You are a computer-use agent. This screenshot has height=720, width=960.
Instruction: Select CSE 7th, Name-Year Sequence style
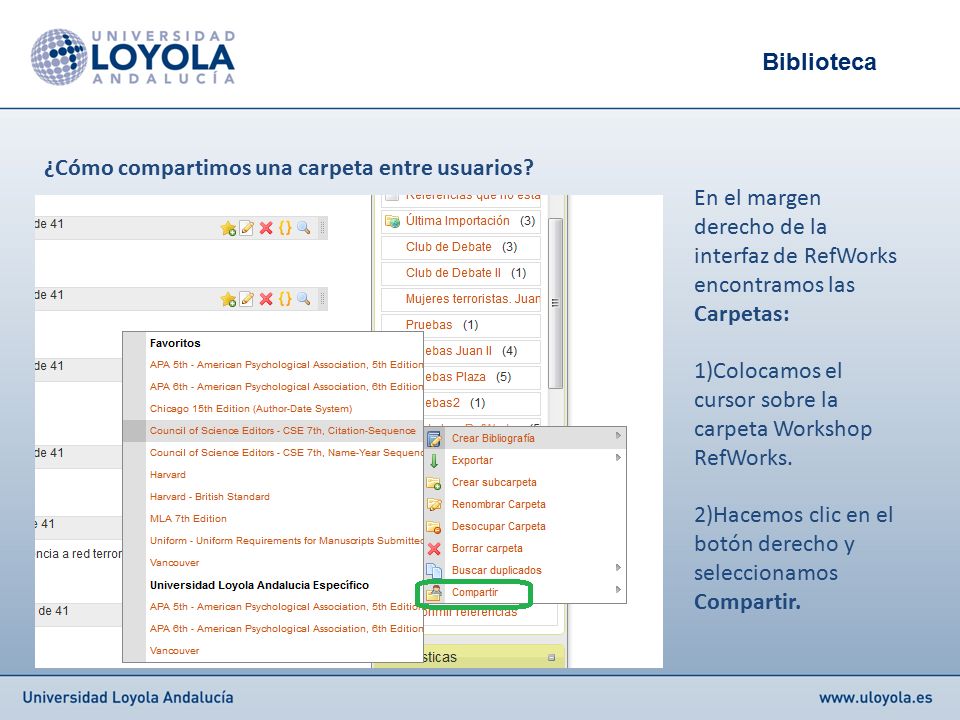[x=286, y=453]
